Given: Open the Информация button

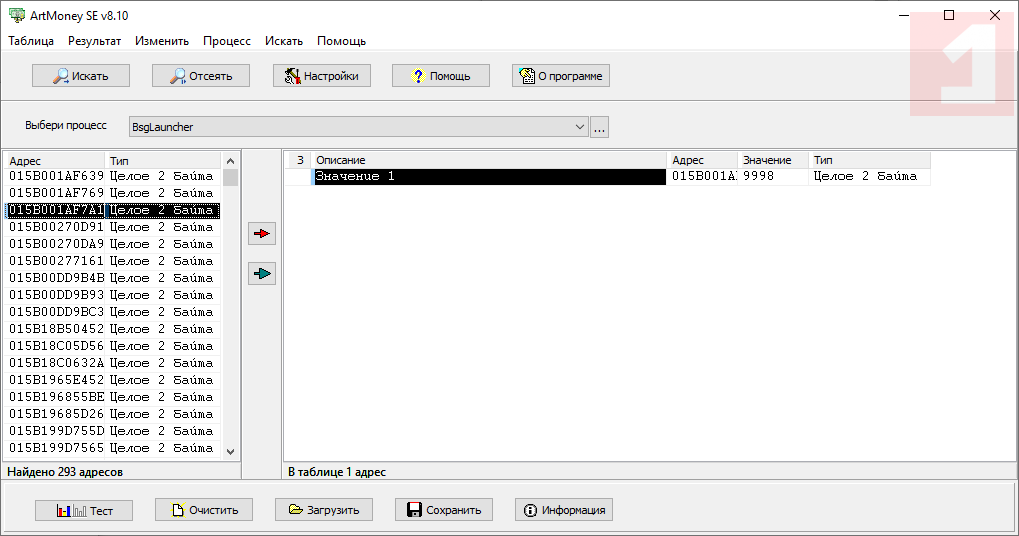Looking at the screenshot, I should point(563,510).
